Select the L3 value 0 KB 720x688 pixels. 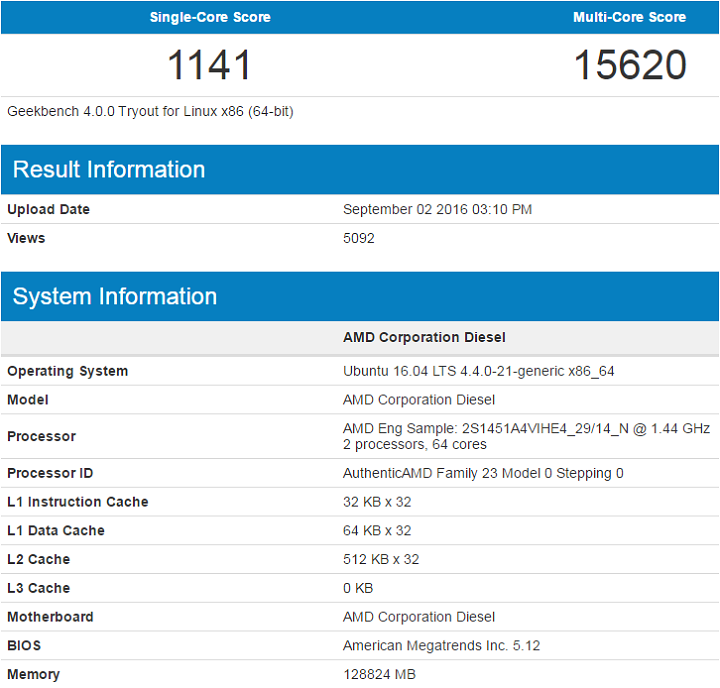pos(358,588)
